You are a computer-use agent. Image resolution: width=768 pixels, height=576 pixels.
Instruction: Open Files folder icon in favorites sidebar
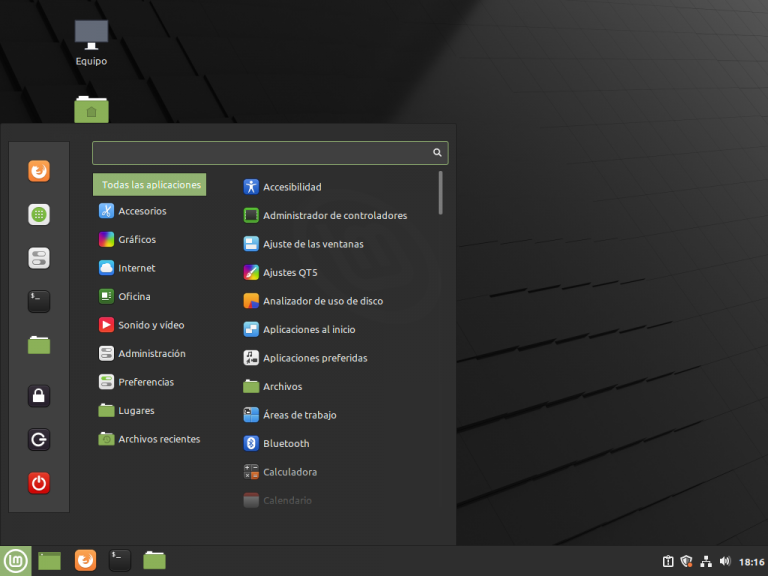coord(39,345)
